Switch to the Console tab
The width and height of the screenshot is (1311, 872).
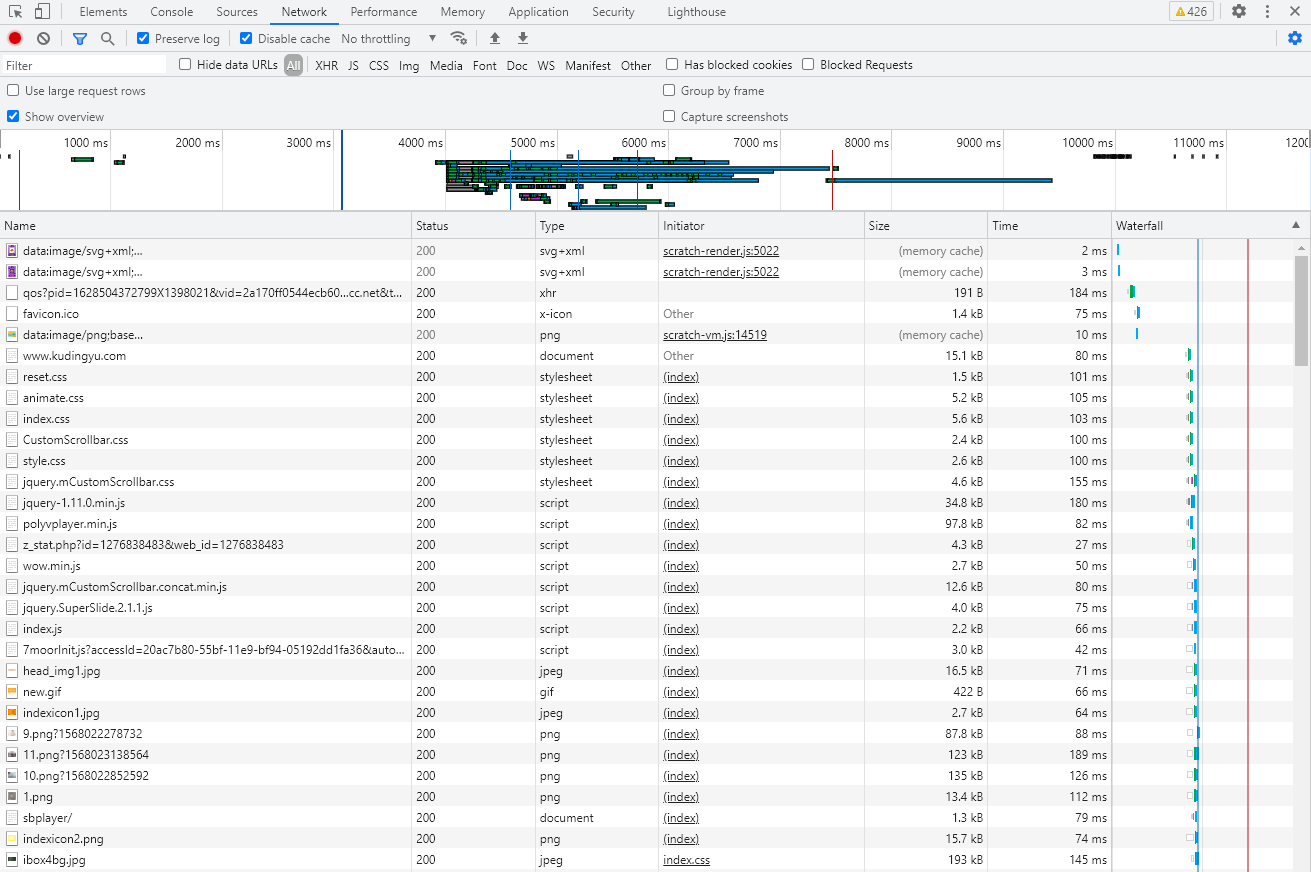coord(172,12)
